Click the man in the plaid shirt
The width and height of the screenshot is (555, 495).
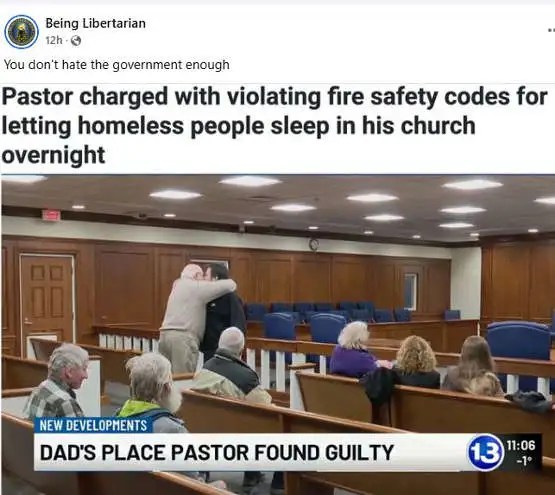[x=57, y=382]
